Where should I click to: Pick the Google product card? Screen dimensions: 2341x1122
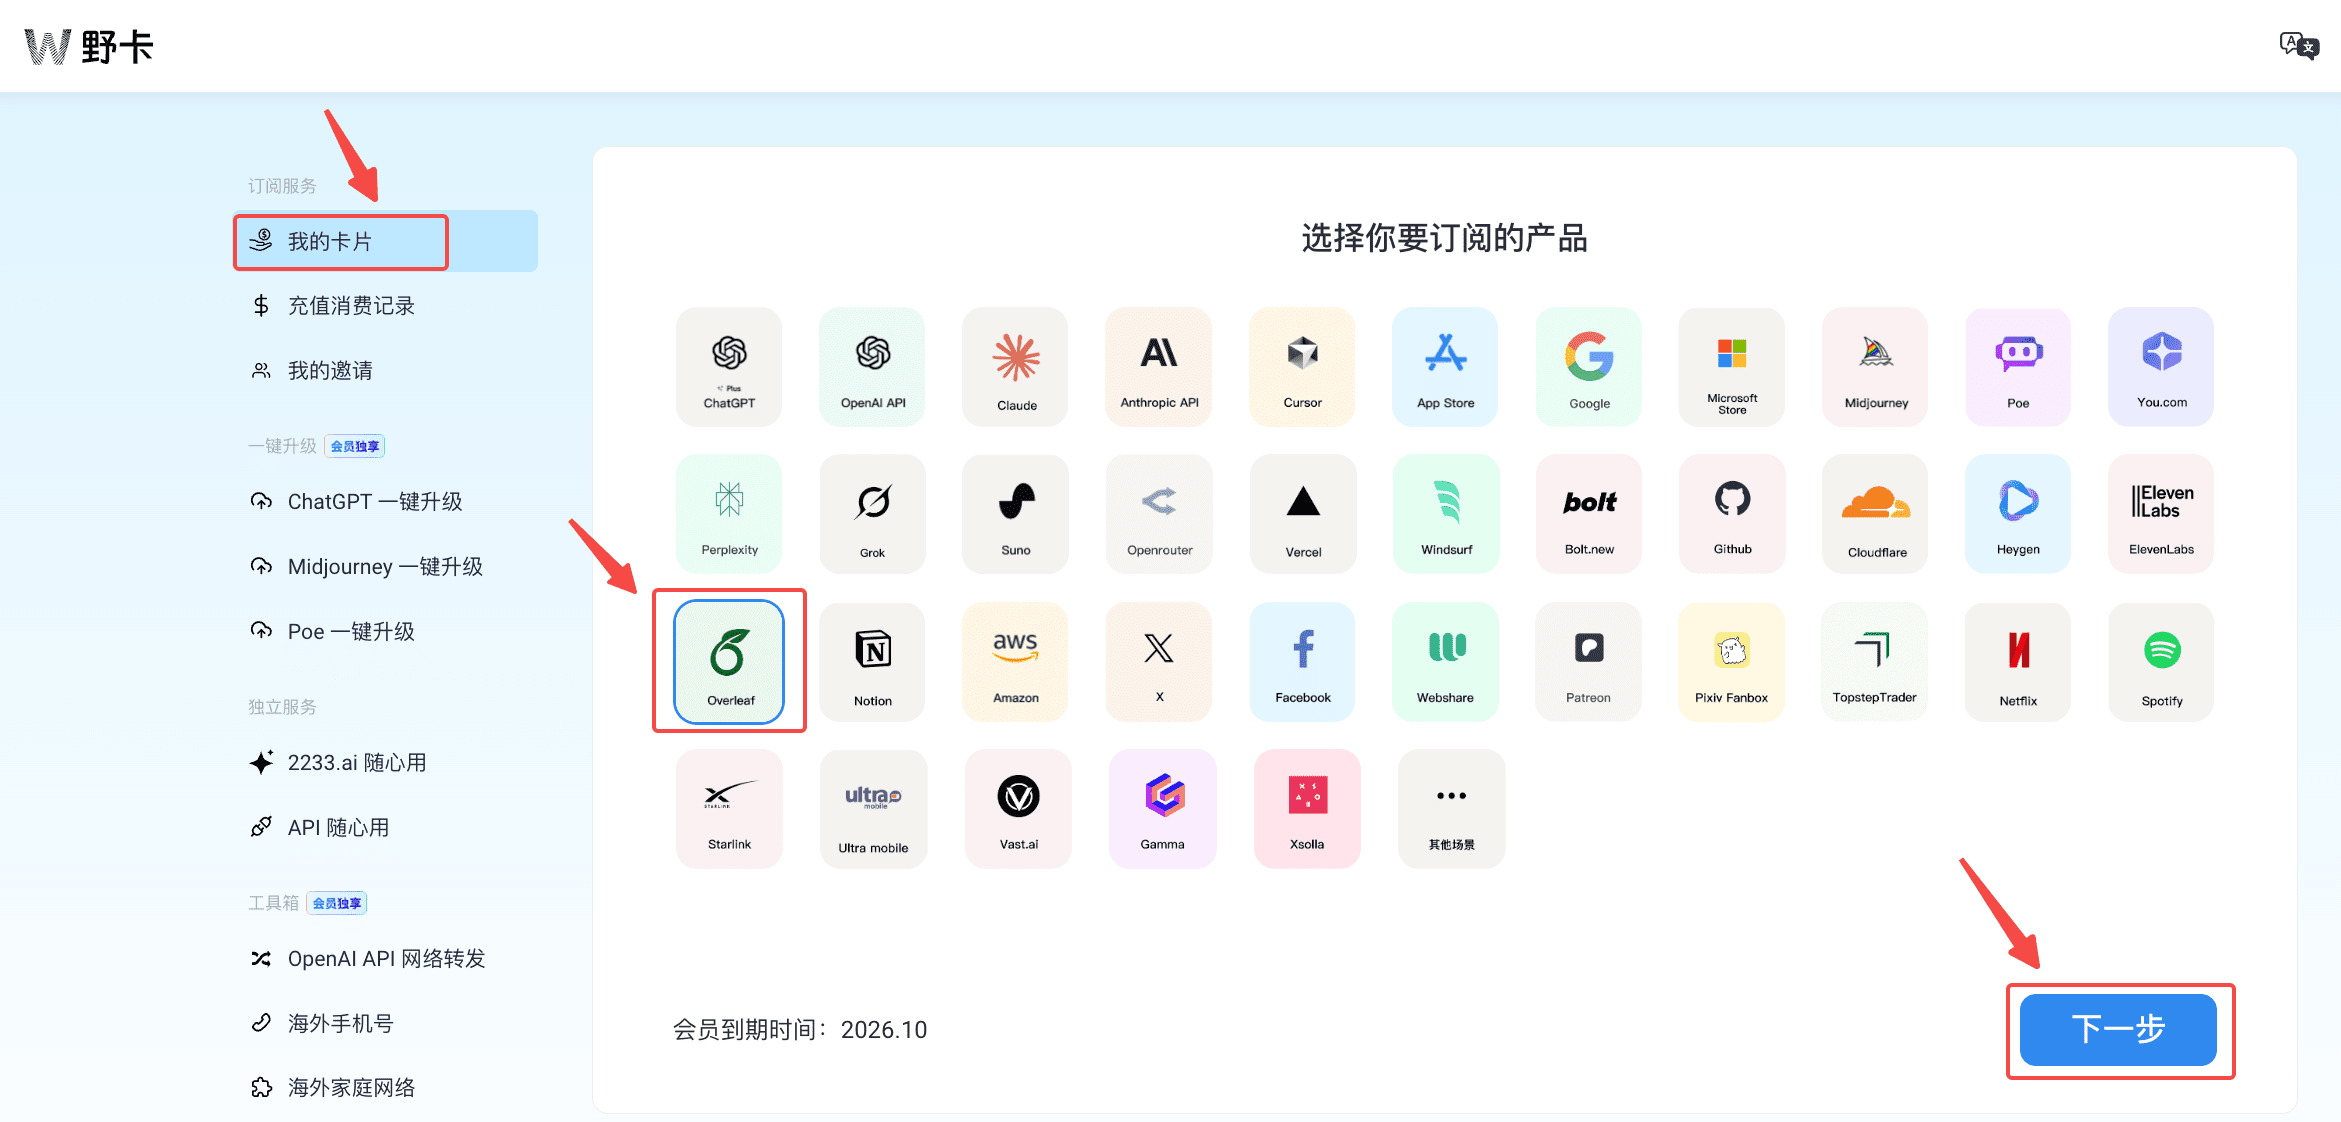click(x=1589, y=366)
